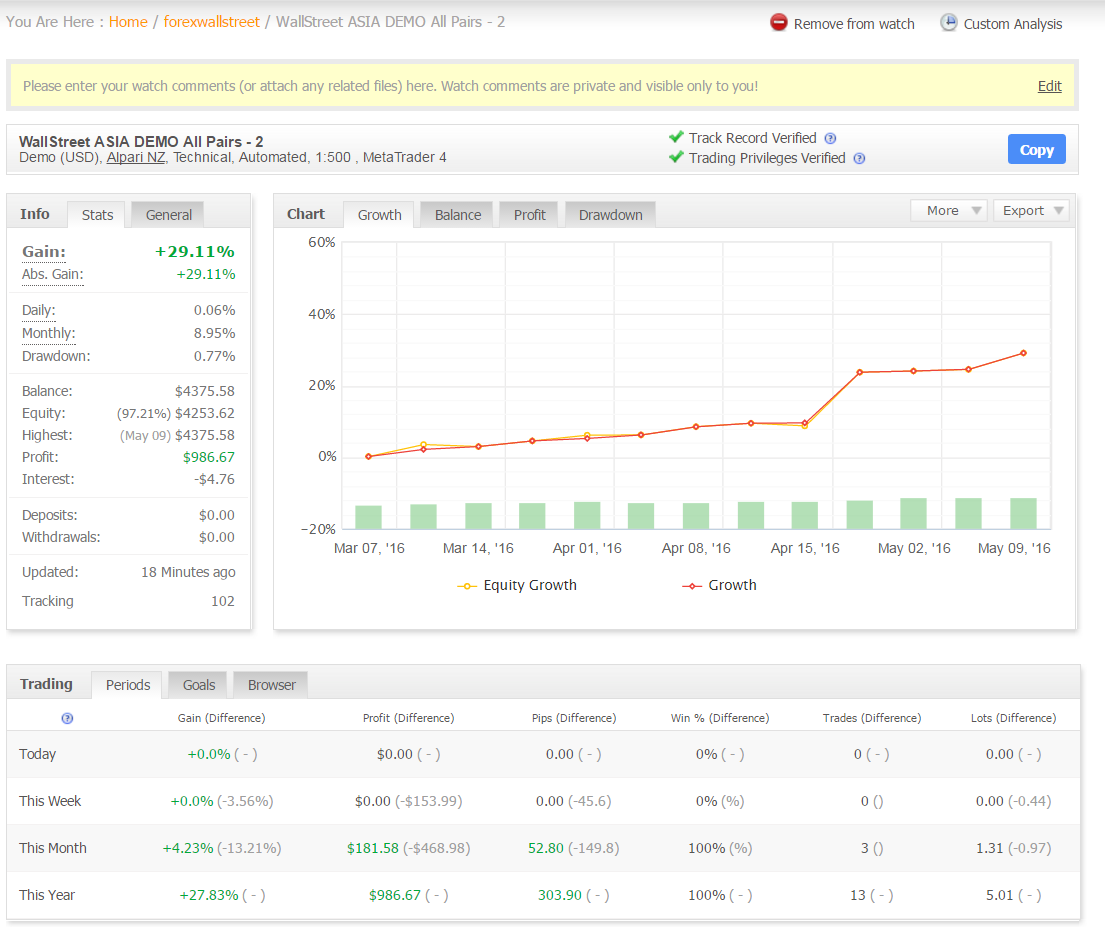Click the Balance value $4375.58
Image resolution: width=1105 pixels, height=927 pixels.
click(x=204, y=391)
